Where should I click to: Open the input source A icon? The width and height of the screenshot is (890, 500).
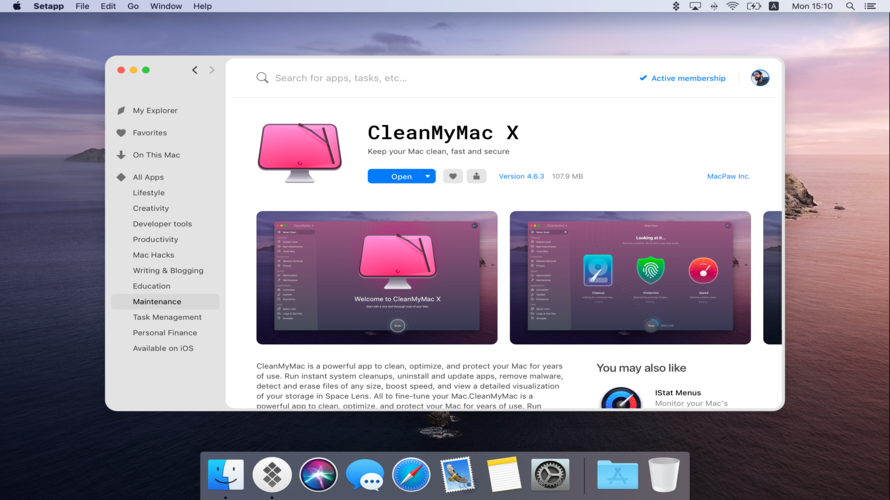point(774,6)
